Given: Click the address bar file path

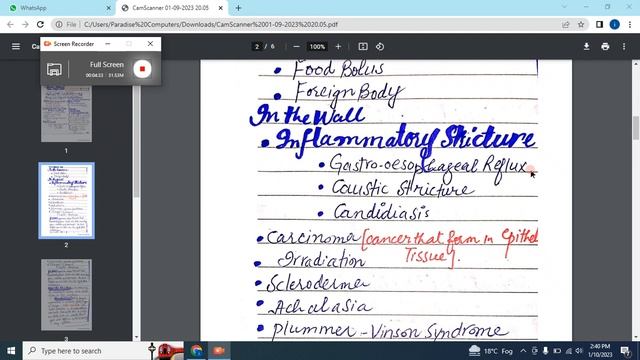Looking at the screenshot, I should [x=211, y=24].
